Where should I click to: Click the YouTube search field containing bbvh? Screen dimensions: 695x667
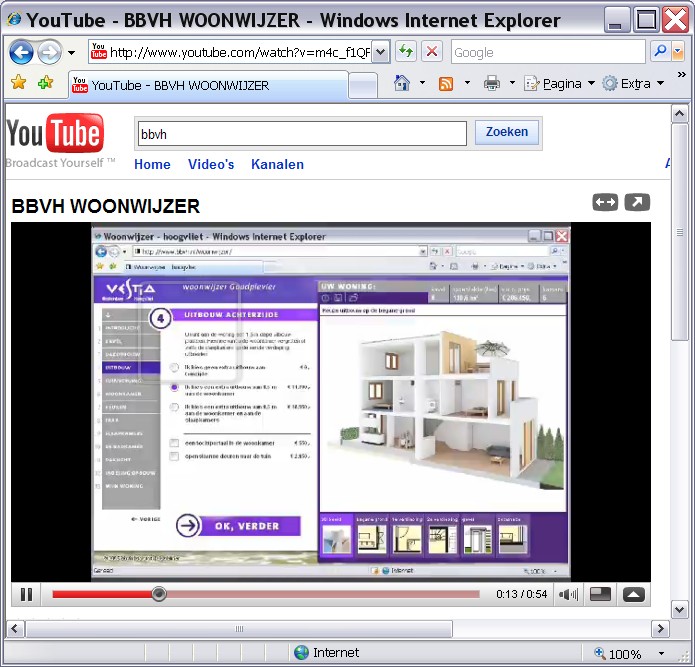tap(302, 134)
